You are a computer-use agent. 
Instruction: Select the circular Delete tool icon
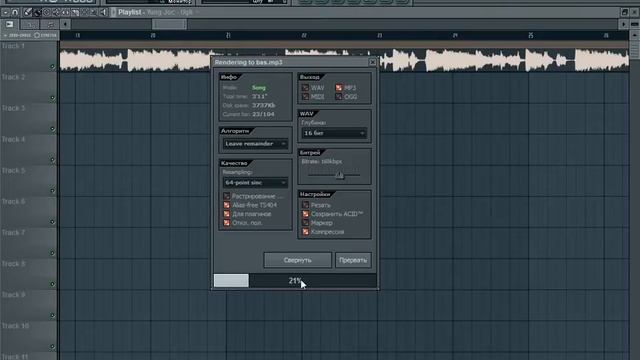[x=47, y=12]
